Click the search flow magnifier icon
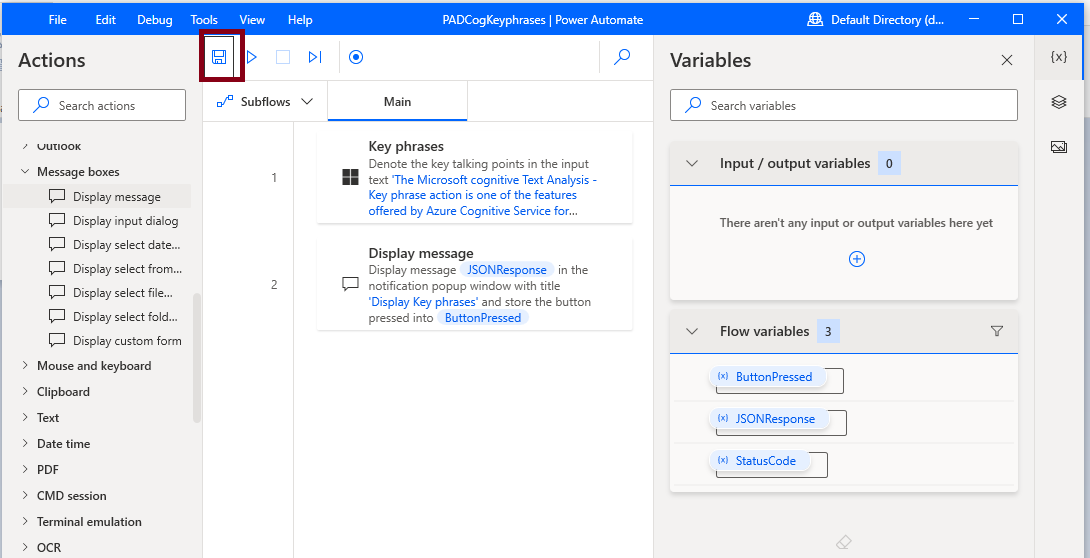Viewport: 1090px width, 558px height. 622,57
